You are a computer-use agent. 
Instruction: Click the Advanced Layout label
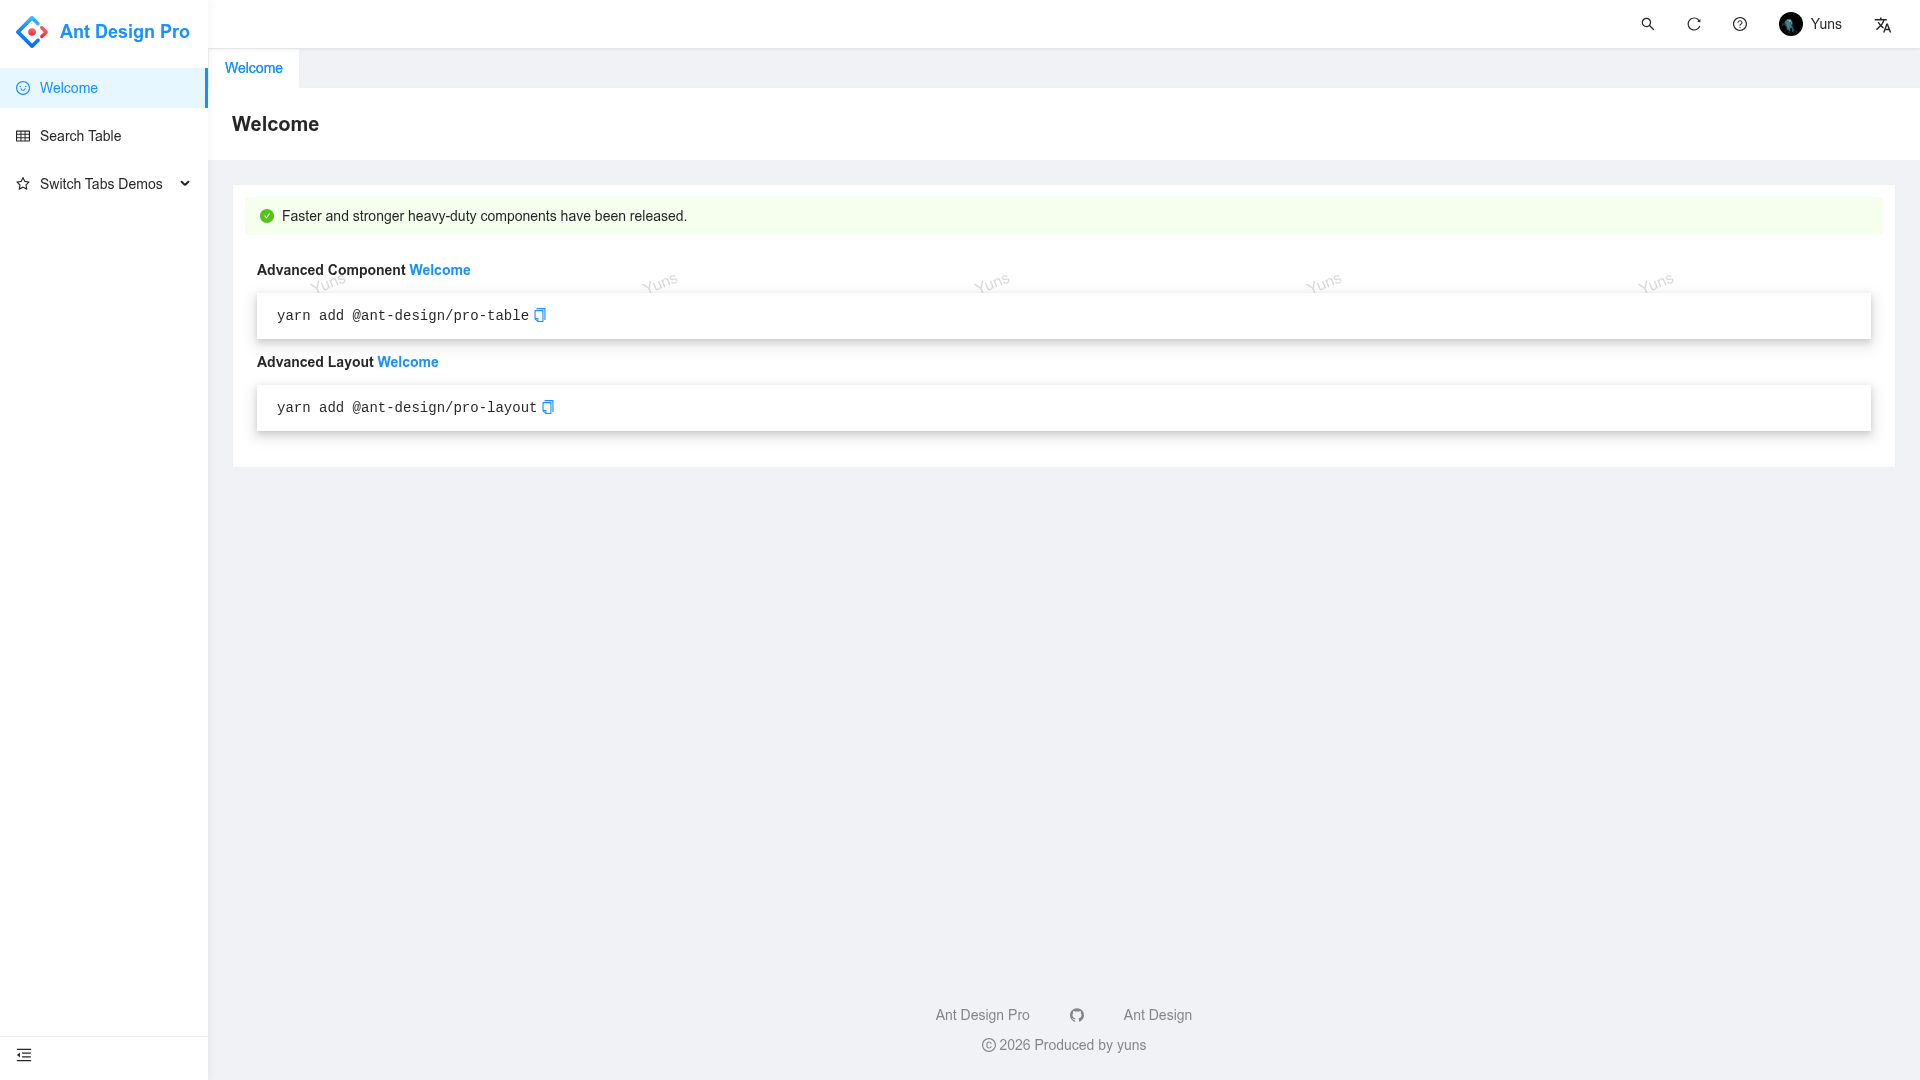pos(315,362)
